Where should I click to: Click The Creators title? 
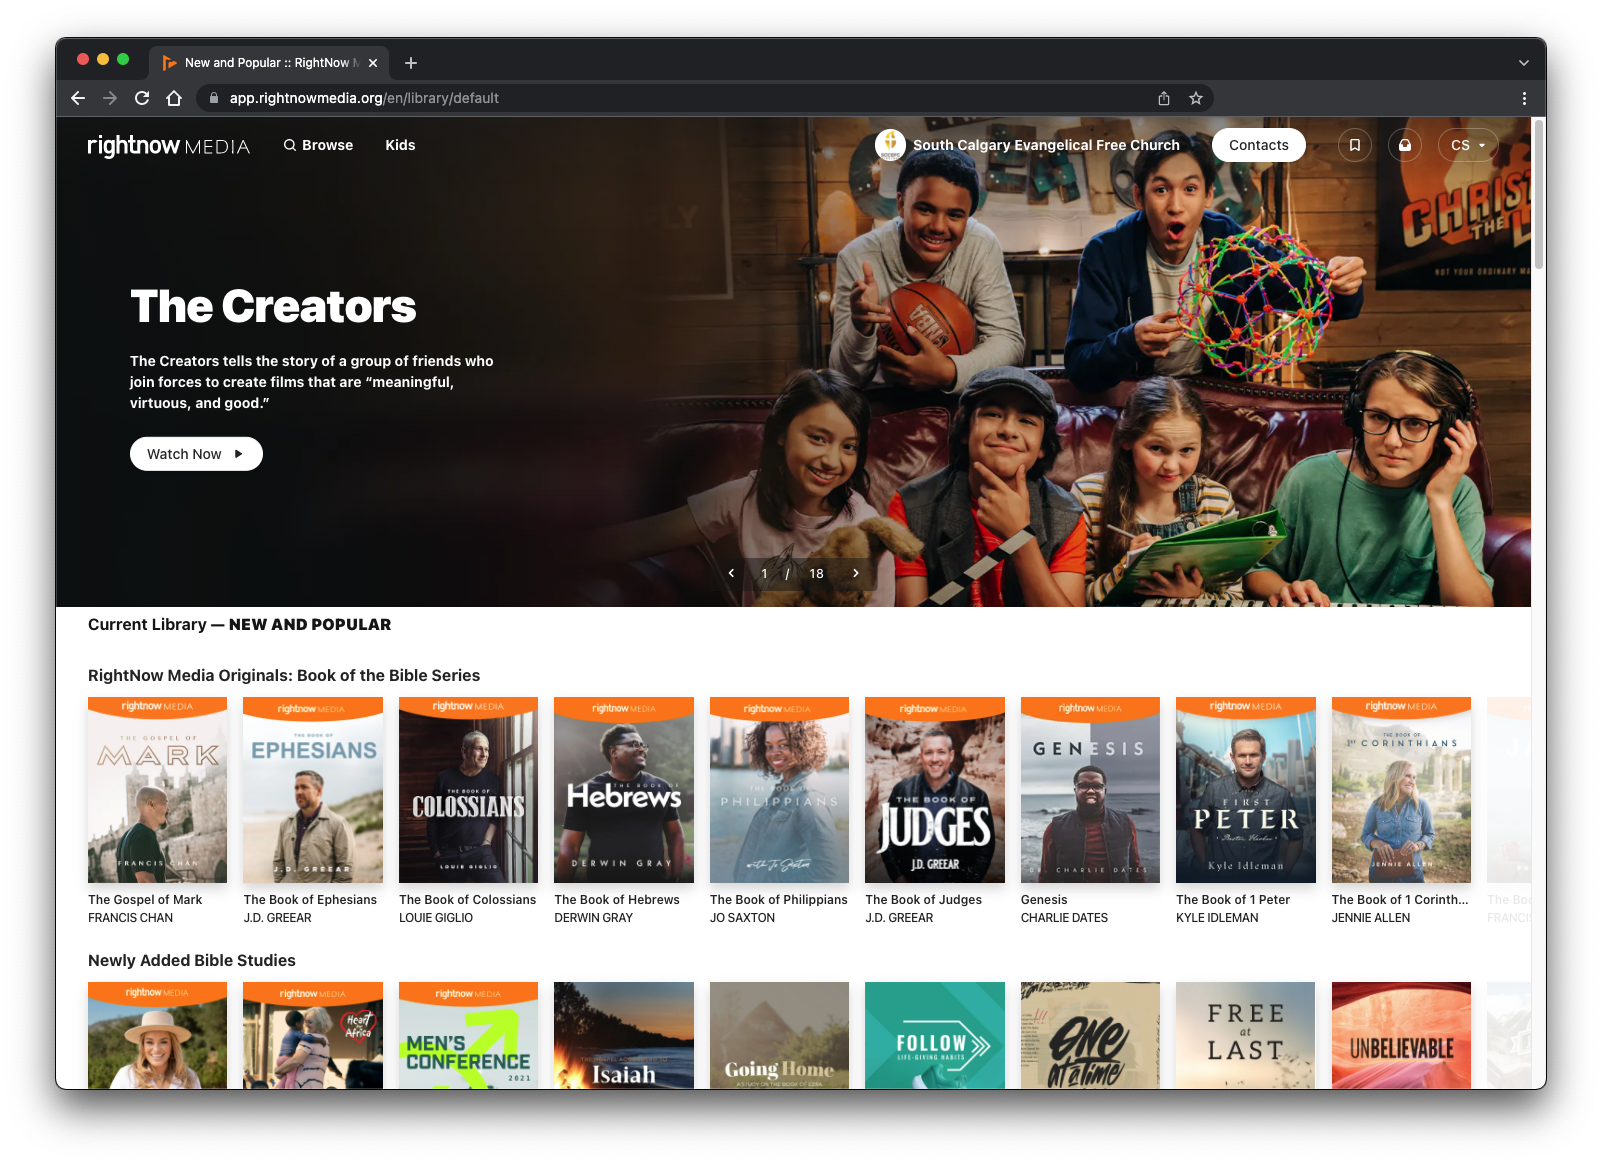pos(273,306)
